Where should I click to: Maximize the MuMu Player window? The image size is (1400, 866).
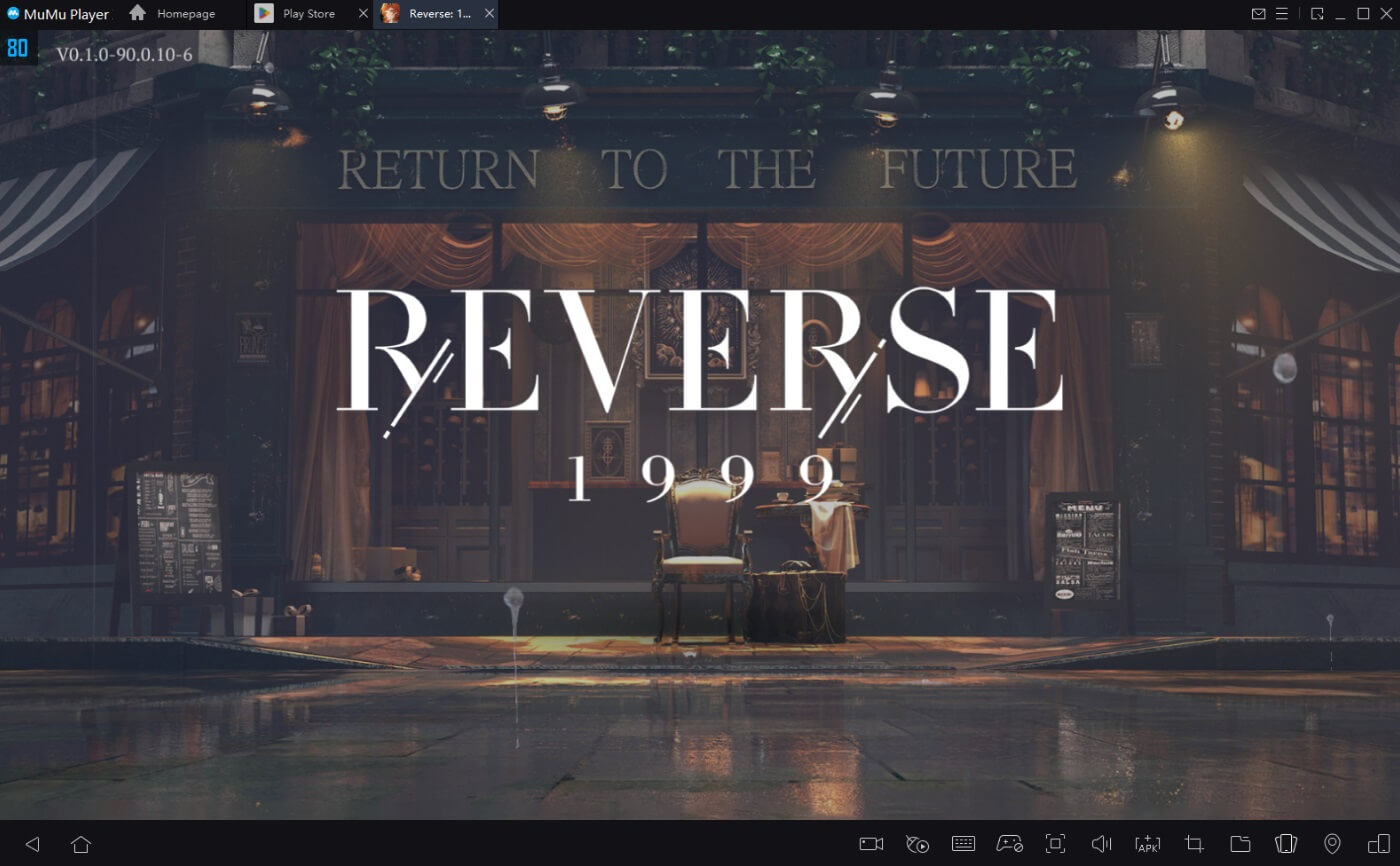pos(1363,14)
